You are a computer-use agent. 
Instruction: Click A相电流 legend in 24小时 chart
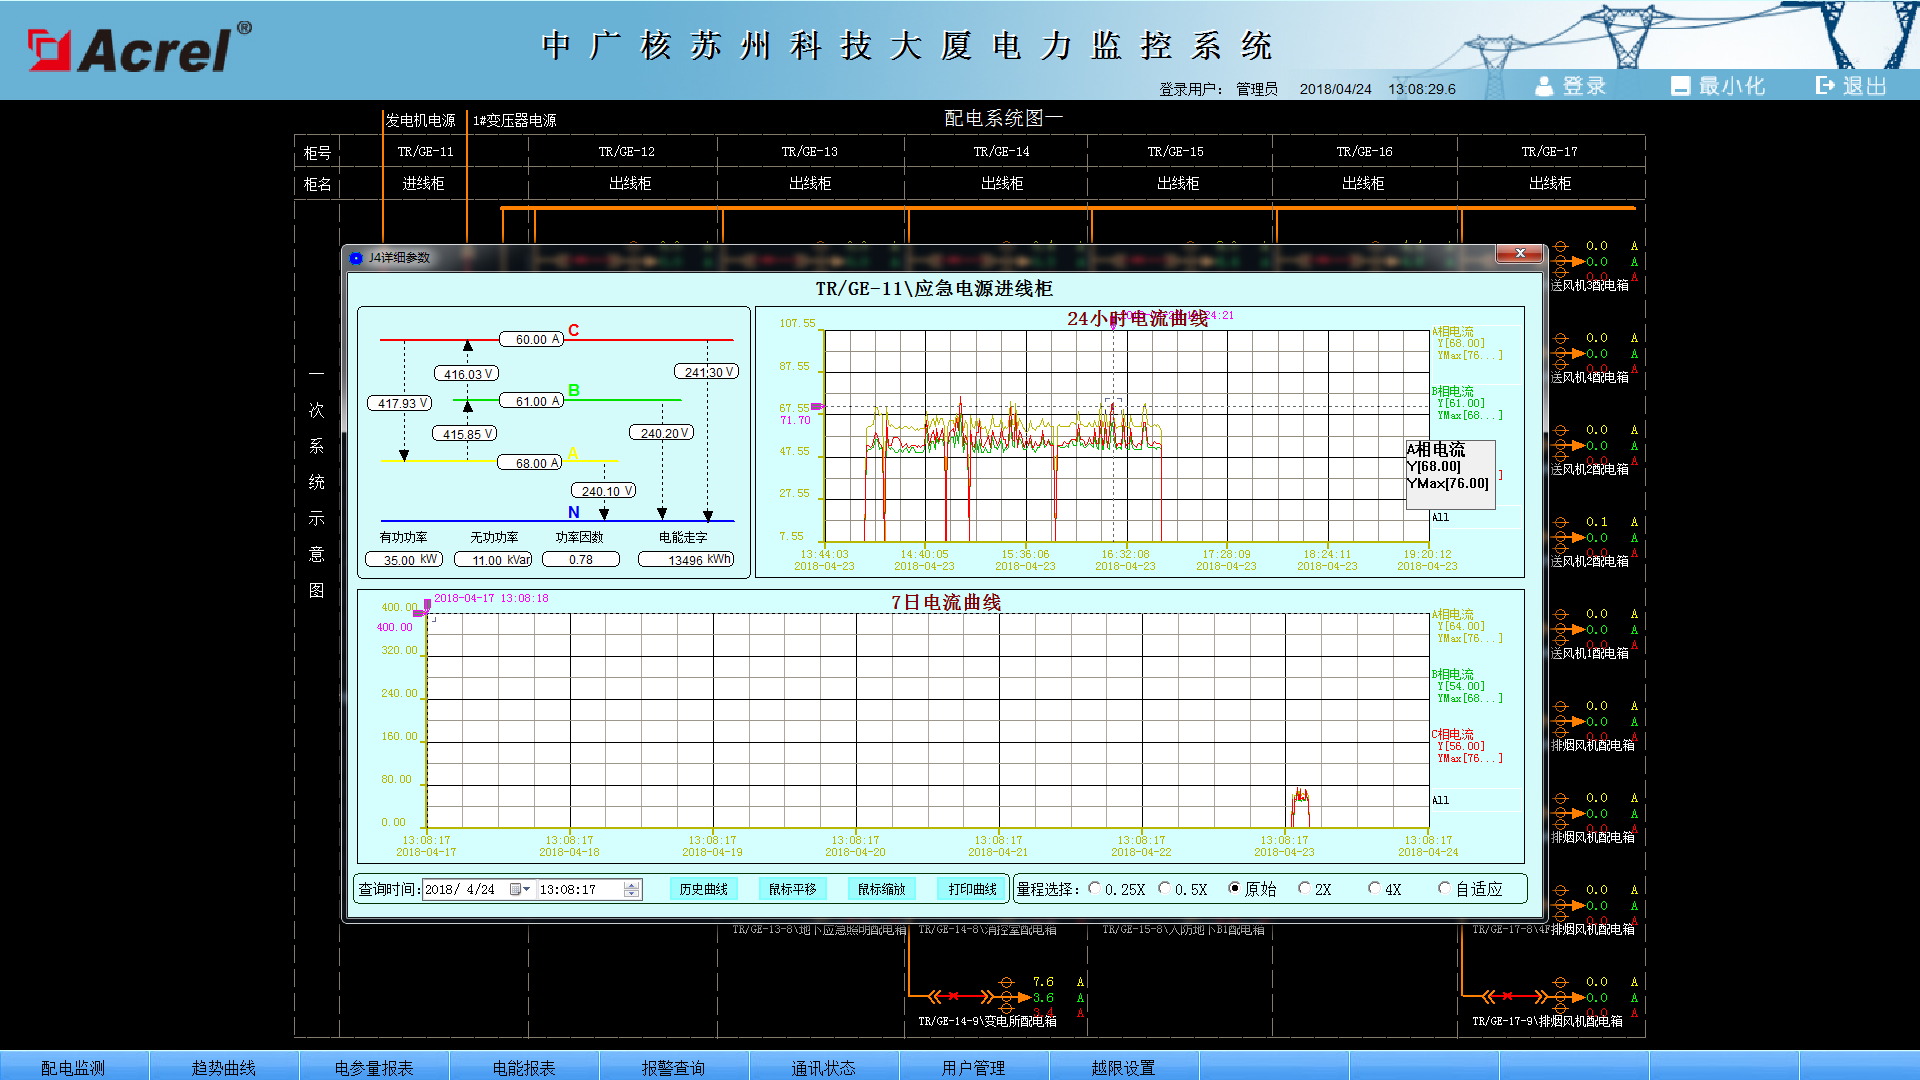pyautogui.click(x=1466, y=343)
